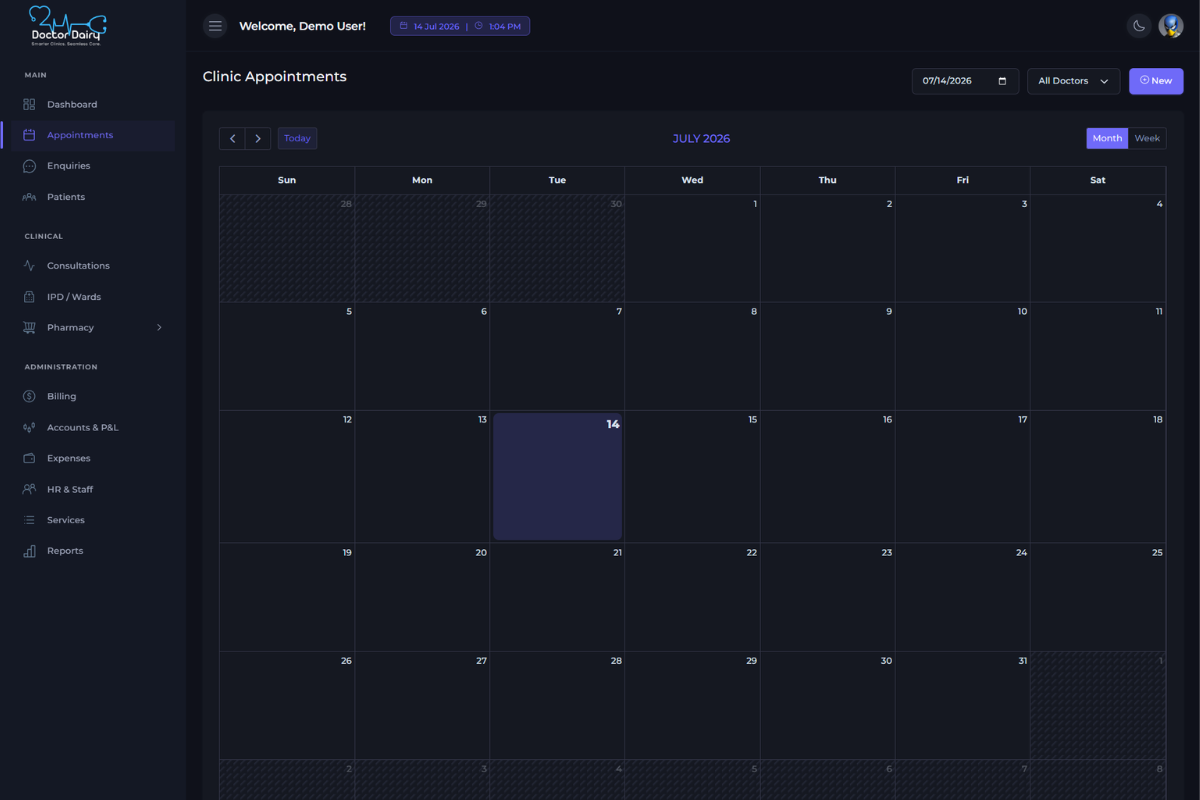Focus the 07/14/2026 date field
The width and height of the screenshot is (1200, 800).
coord(965,81)
